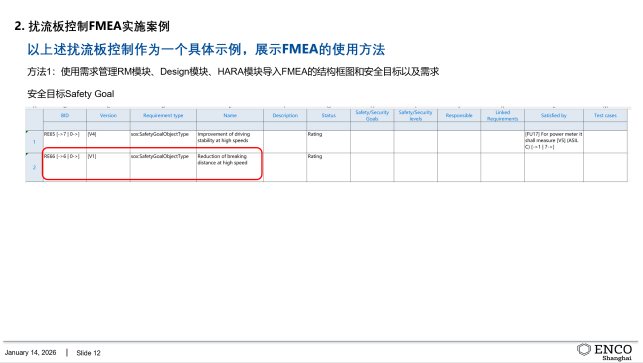The image size is (643, 363).
Task: Click the filter box under Name header
Action: pos(230,126)
